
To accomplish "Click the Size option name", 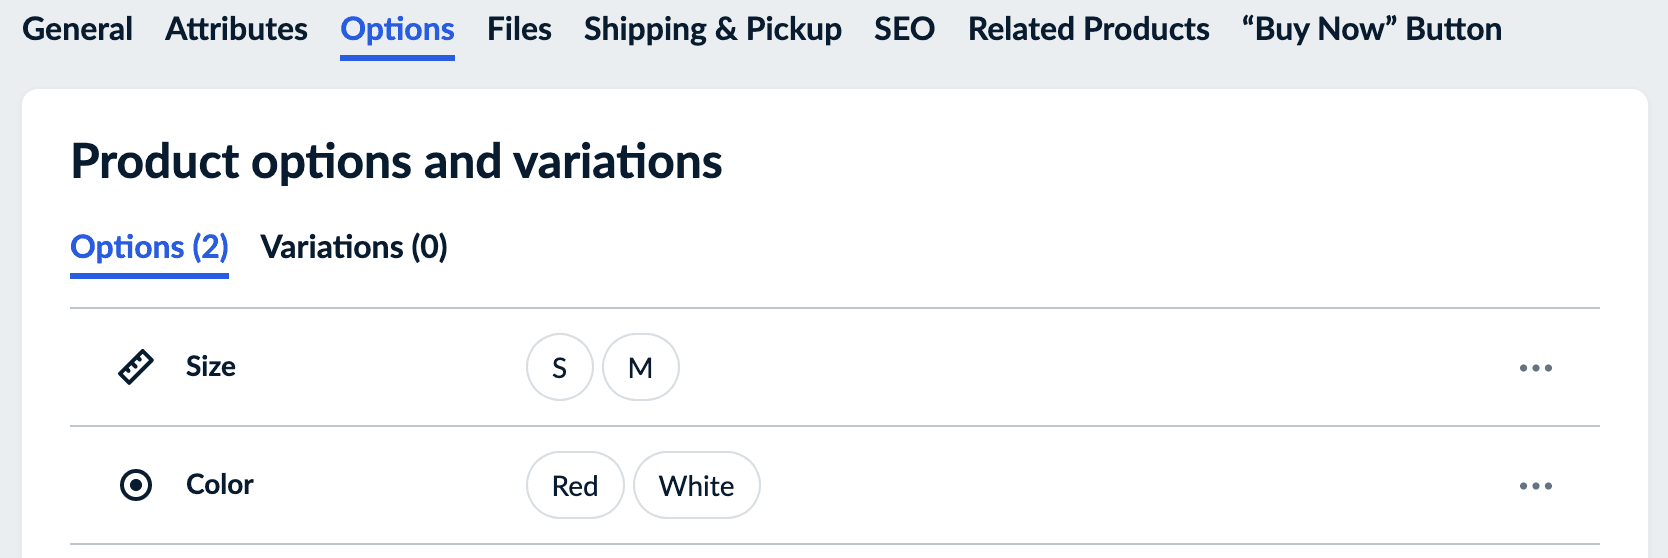I will coord(211,367).
